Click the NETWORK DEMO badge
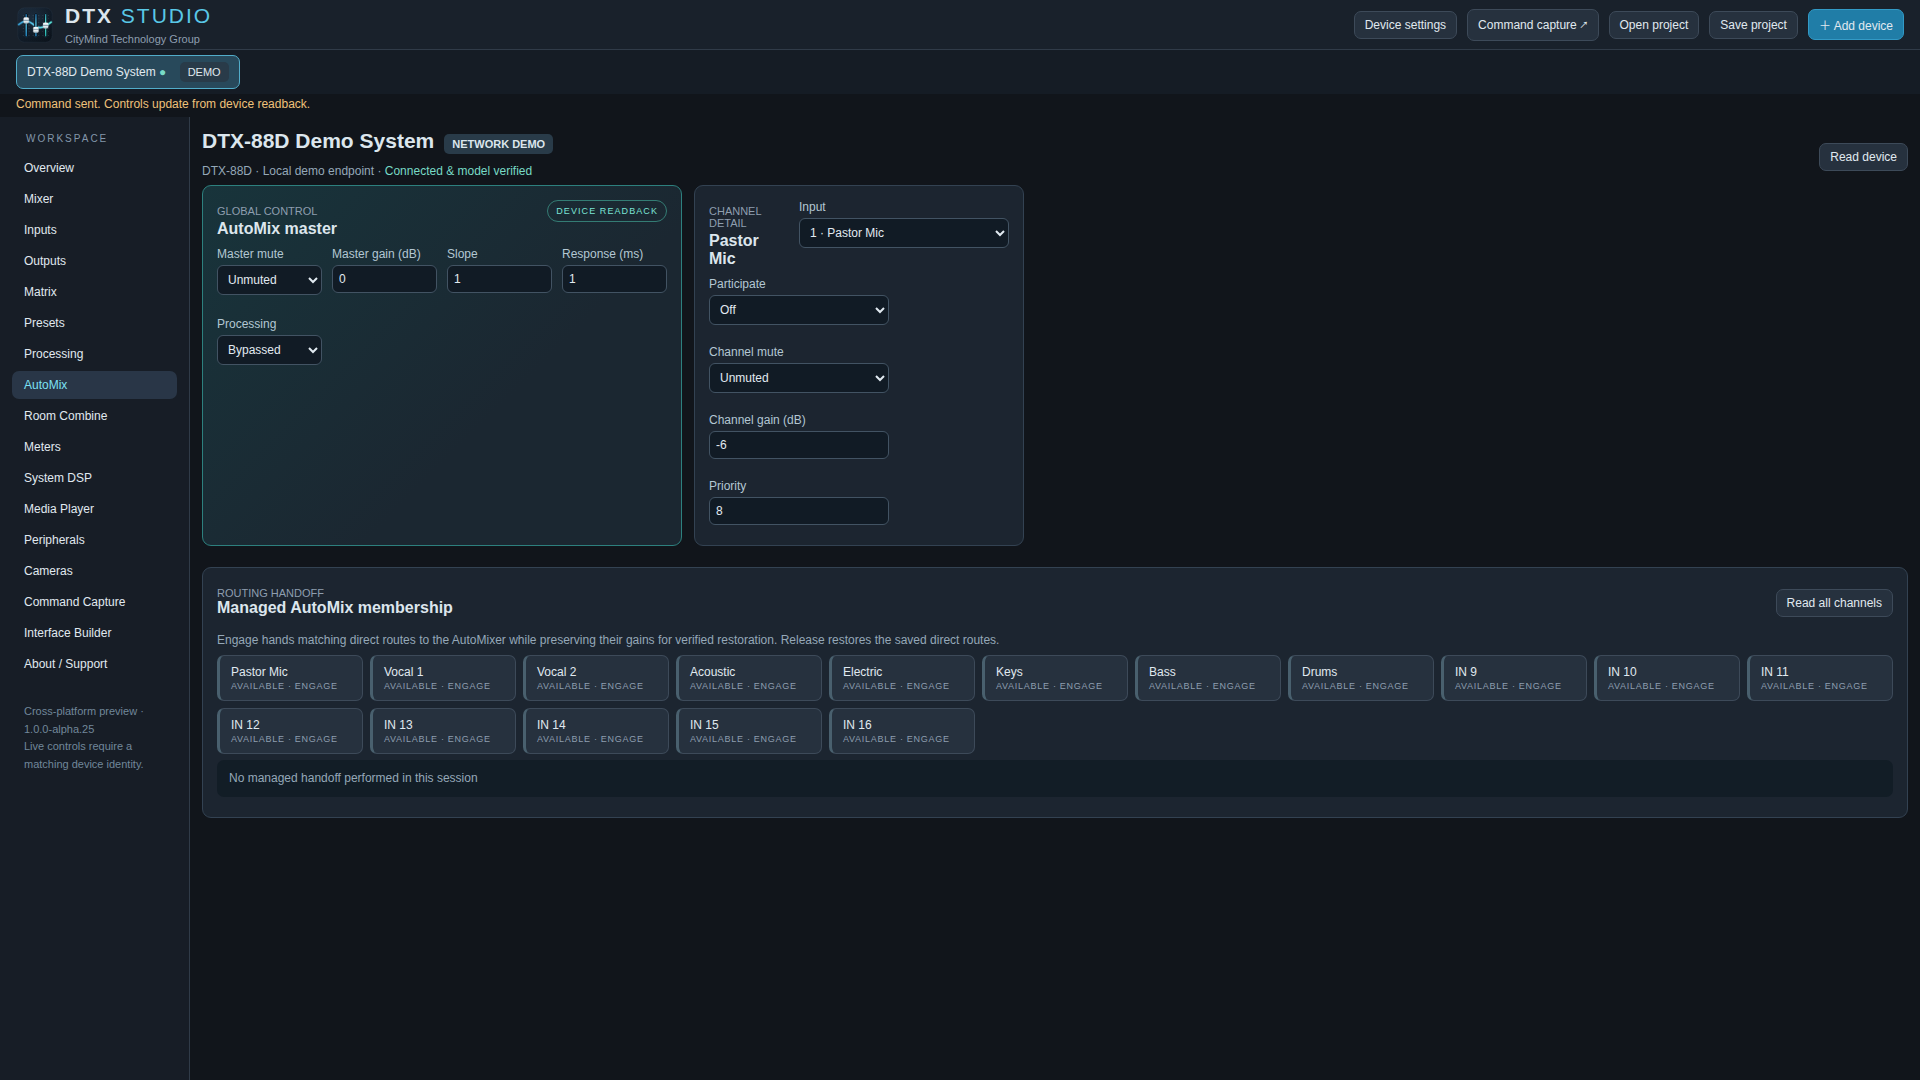Viewport: 1920px width, 1080px height. (x=498, y=144)
